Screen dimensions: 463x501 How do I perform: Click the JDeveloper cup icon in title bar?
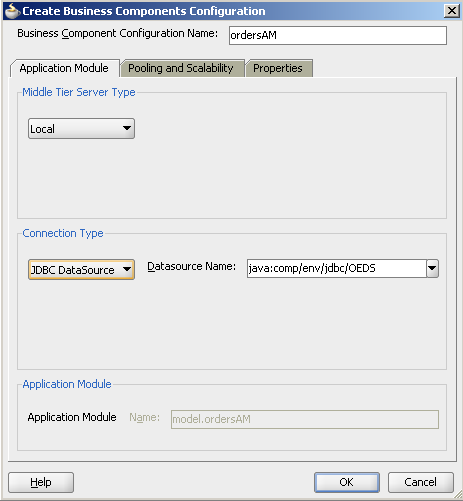tap(12, 11)
